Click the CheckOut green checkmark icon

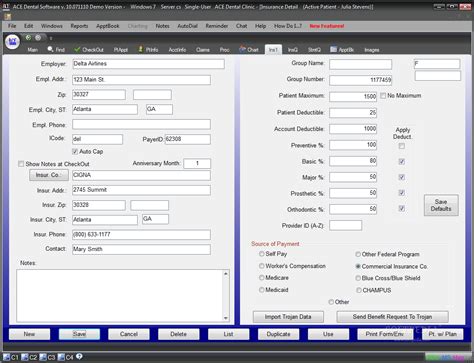[77, 49]
